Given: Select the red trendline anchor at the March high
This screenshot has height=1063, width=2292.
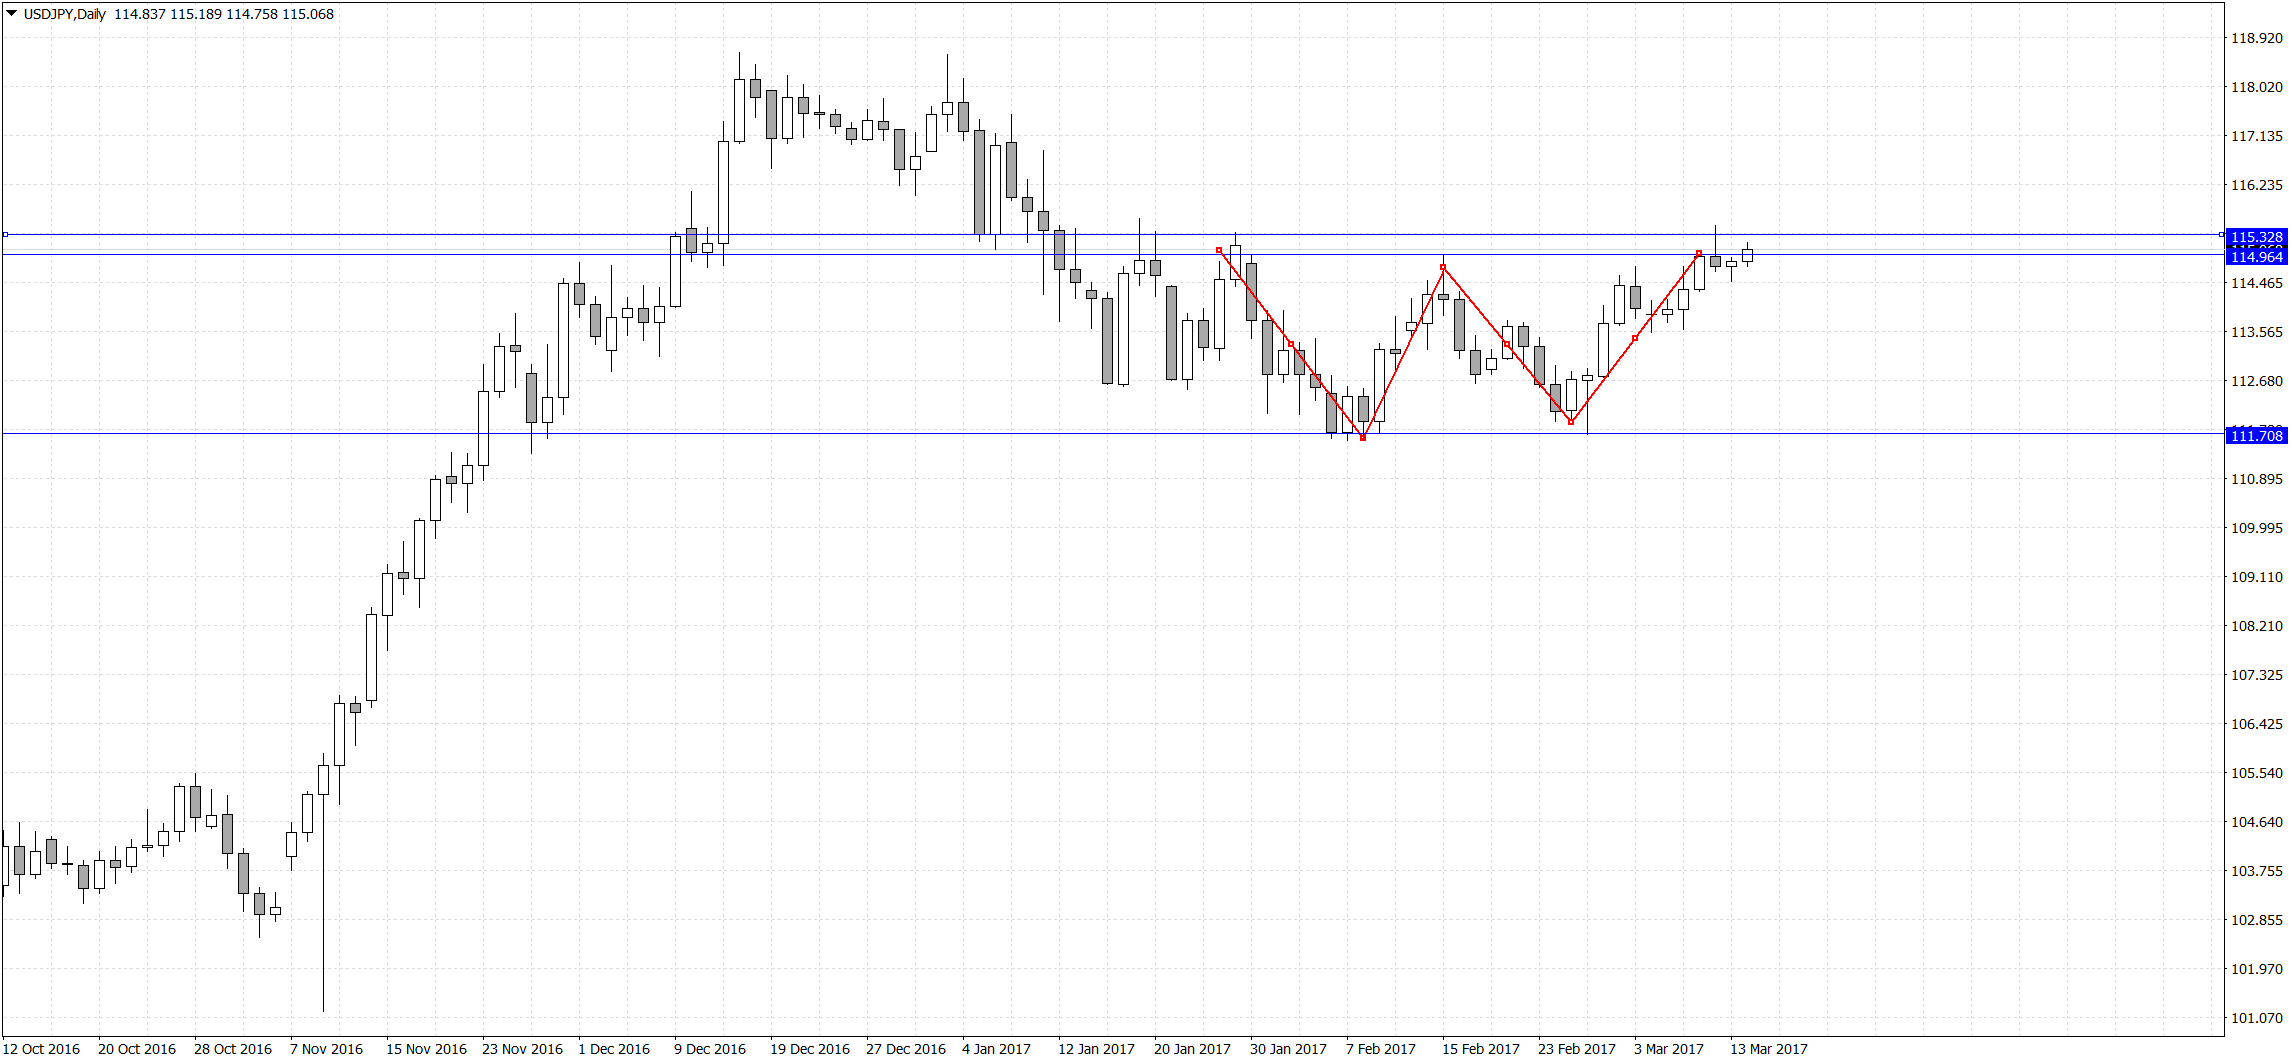Looking at the screenshot, I should [1699, 253].
